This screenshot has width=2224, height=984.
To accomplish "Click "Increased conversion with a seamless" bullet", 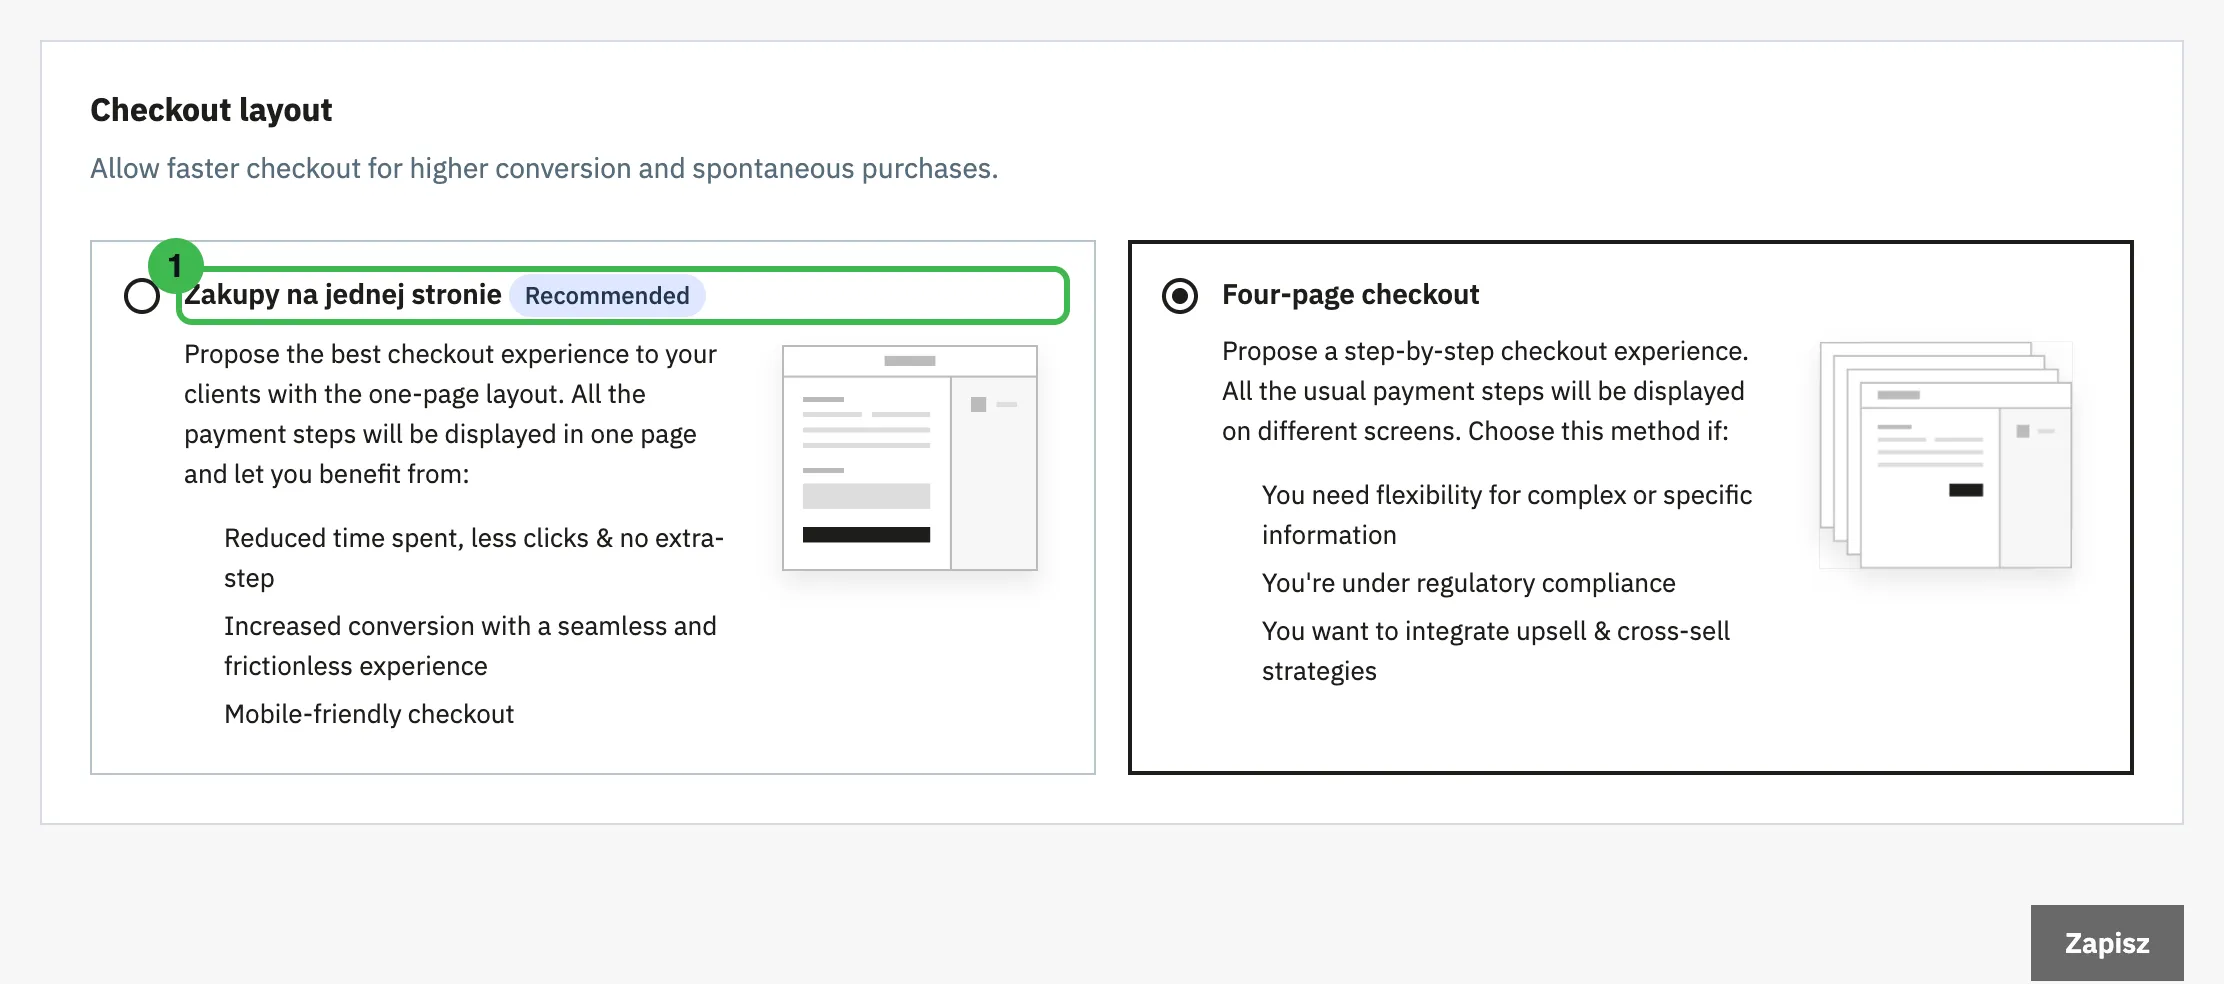I will click(x=470, y=646).
